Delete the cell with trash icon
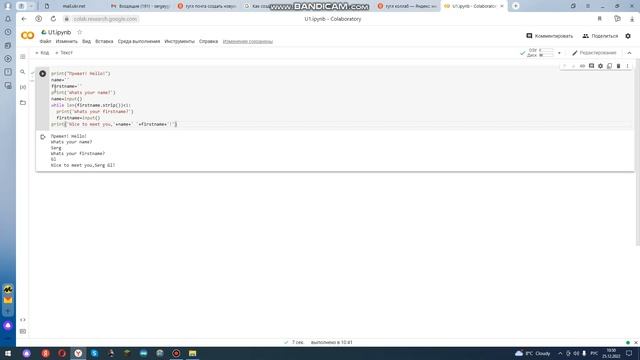This screenshot has width=640, height=360. [x=618, y=66]
